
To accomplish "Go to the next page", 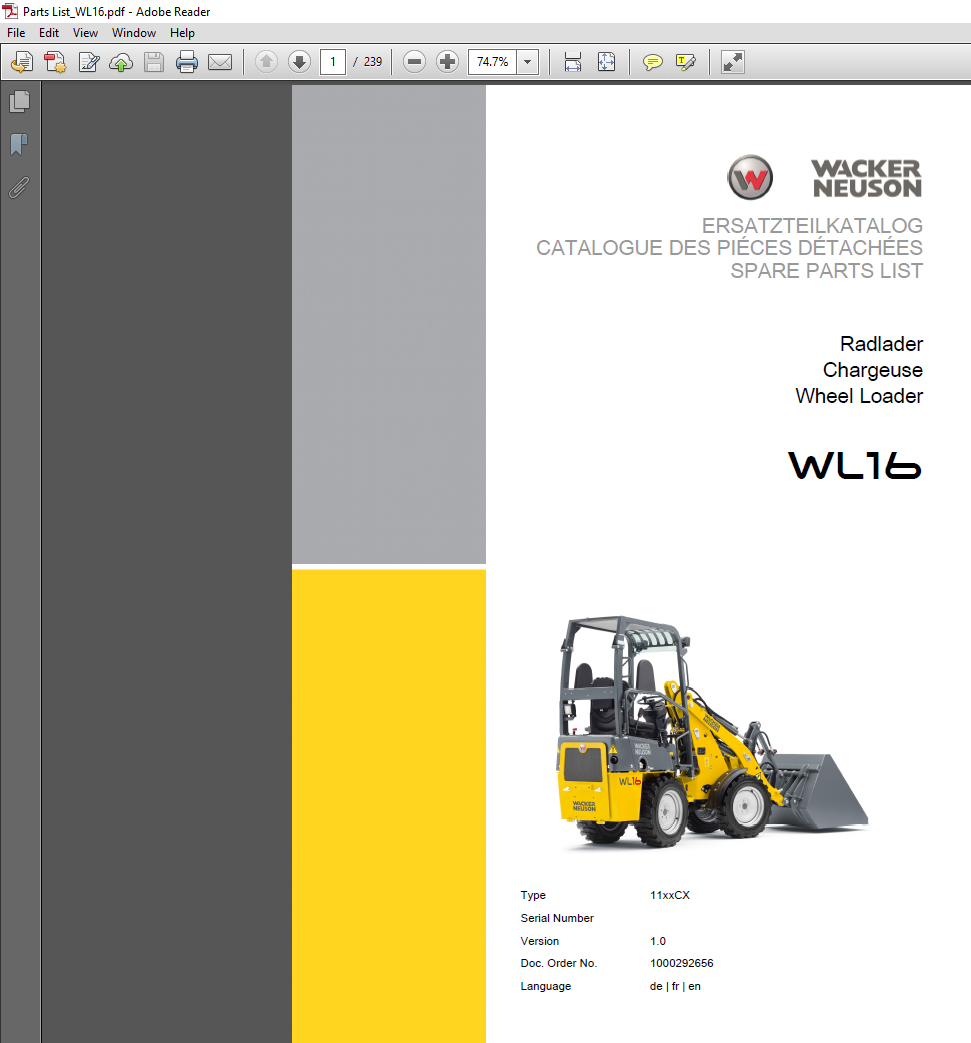I will point(299,61).
